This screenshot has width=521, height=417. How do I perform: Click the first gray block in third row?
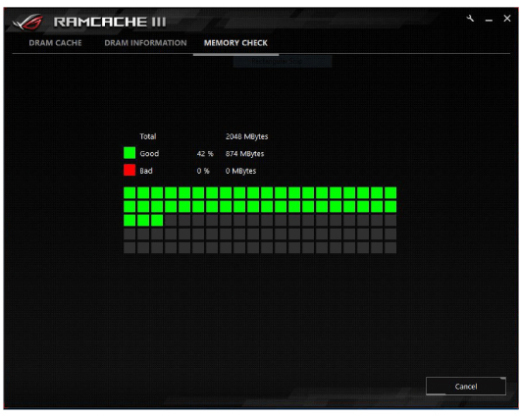[171, 220]
